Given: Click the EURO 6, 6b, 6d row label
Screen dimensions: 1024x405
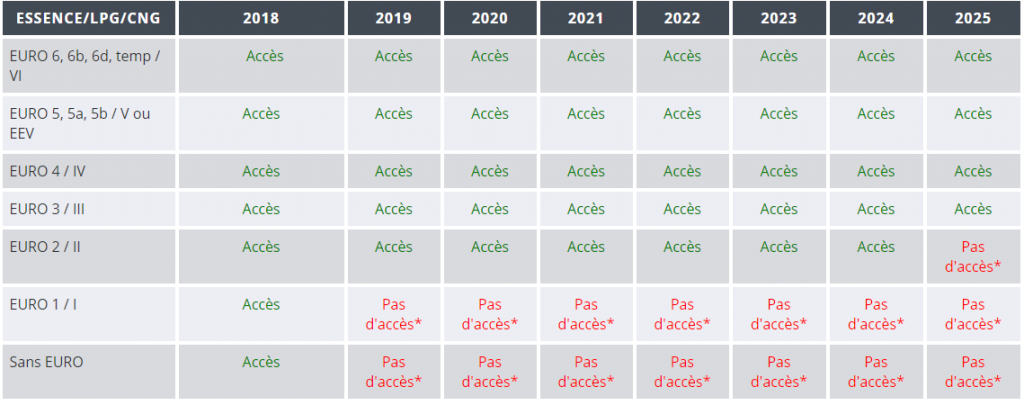Looking at the screenshot, I should pyautogui.click(x=85, y=66).
